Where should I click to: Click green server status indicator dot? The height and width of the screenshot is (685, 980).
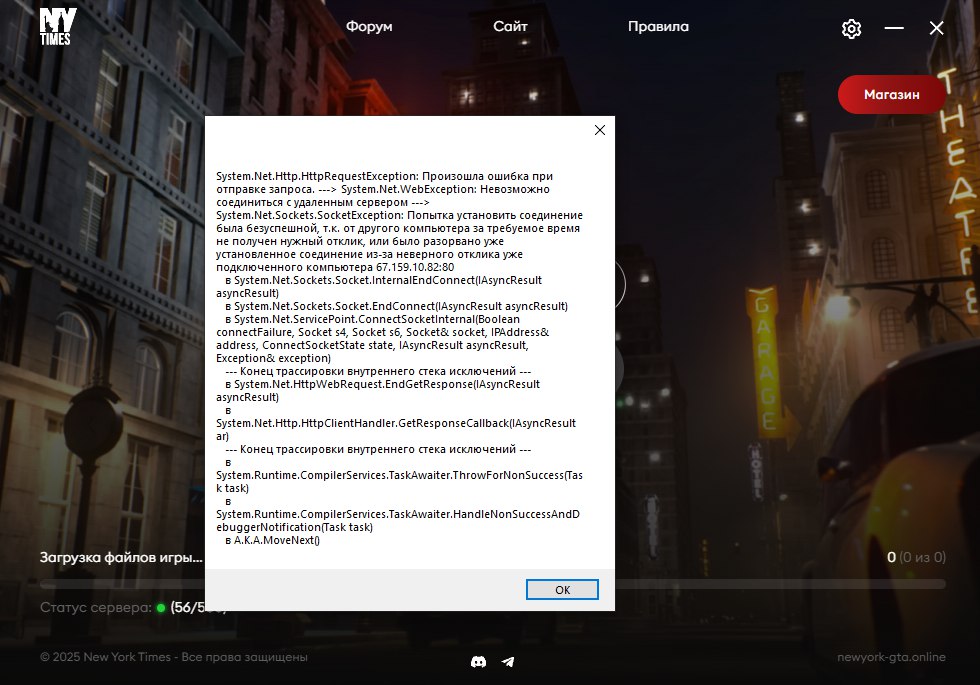(161, 608)
